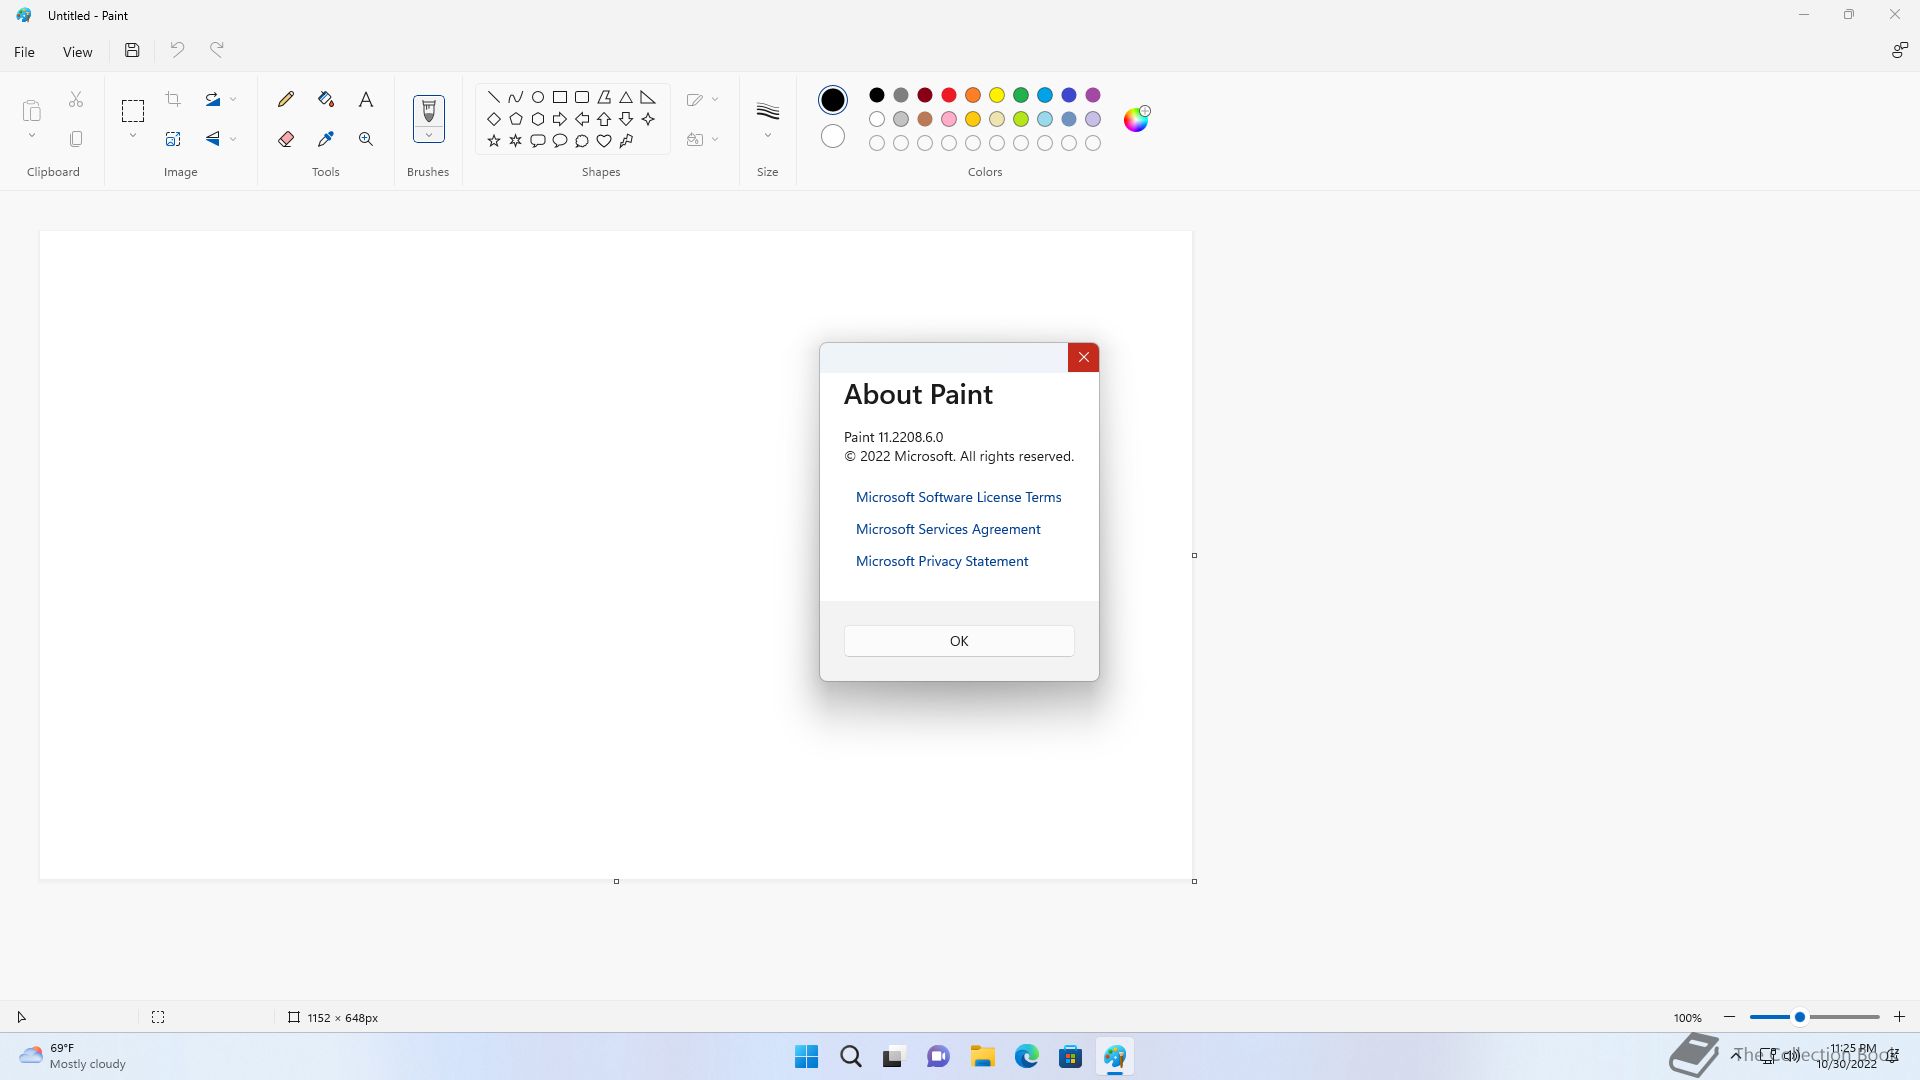Close the About Paint dialog
The height and width of the screenshot is (1080, 1920).
(x=1083, y=357)
